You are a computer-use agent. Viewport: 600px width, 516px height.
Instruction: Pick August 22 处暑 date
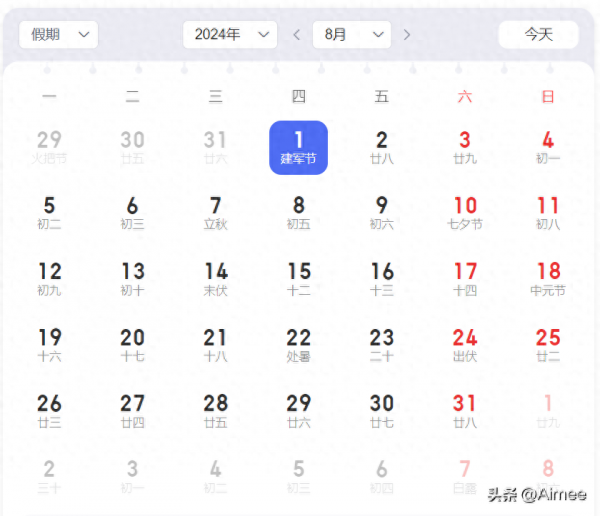pyautogui.click(x=298, y=345)
